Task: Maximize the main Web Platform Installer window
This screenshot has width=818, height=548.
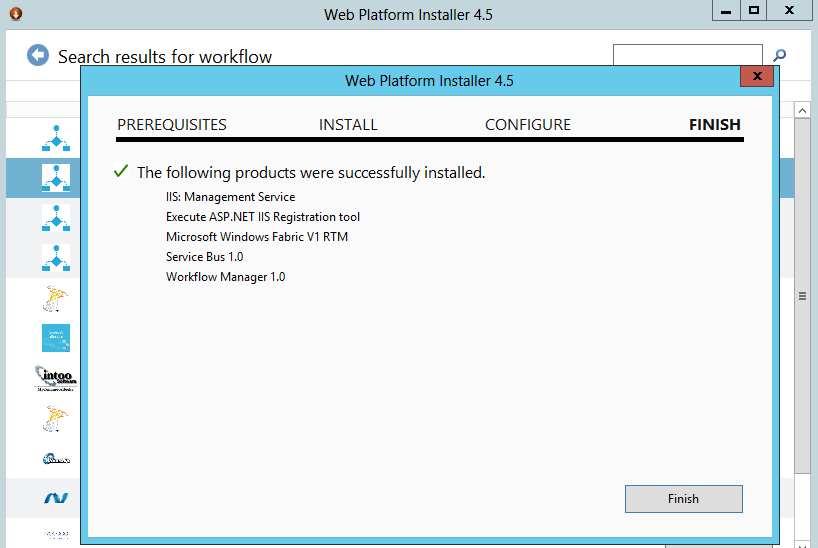Action: click(754, 10)
